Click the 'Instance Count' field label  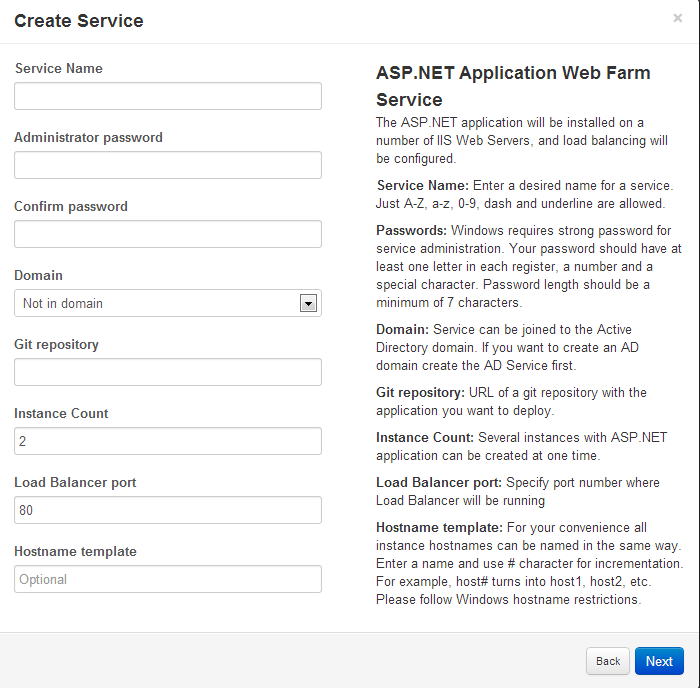click(x=61, y=413)
